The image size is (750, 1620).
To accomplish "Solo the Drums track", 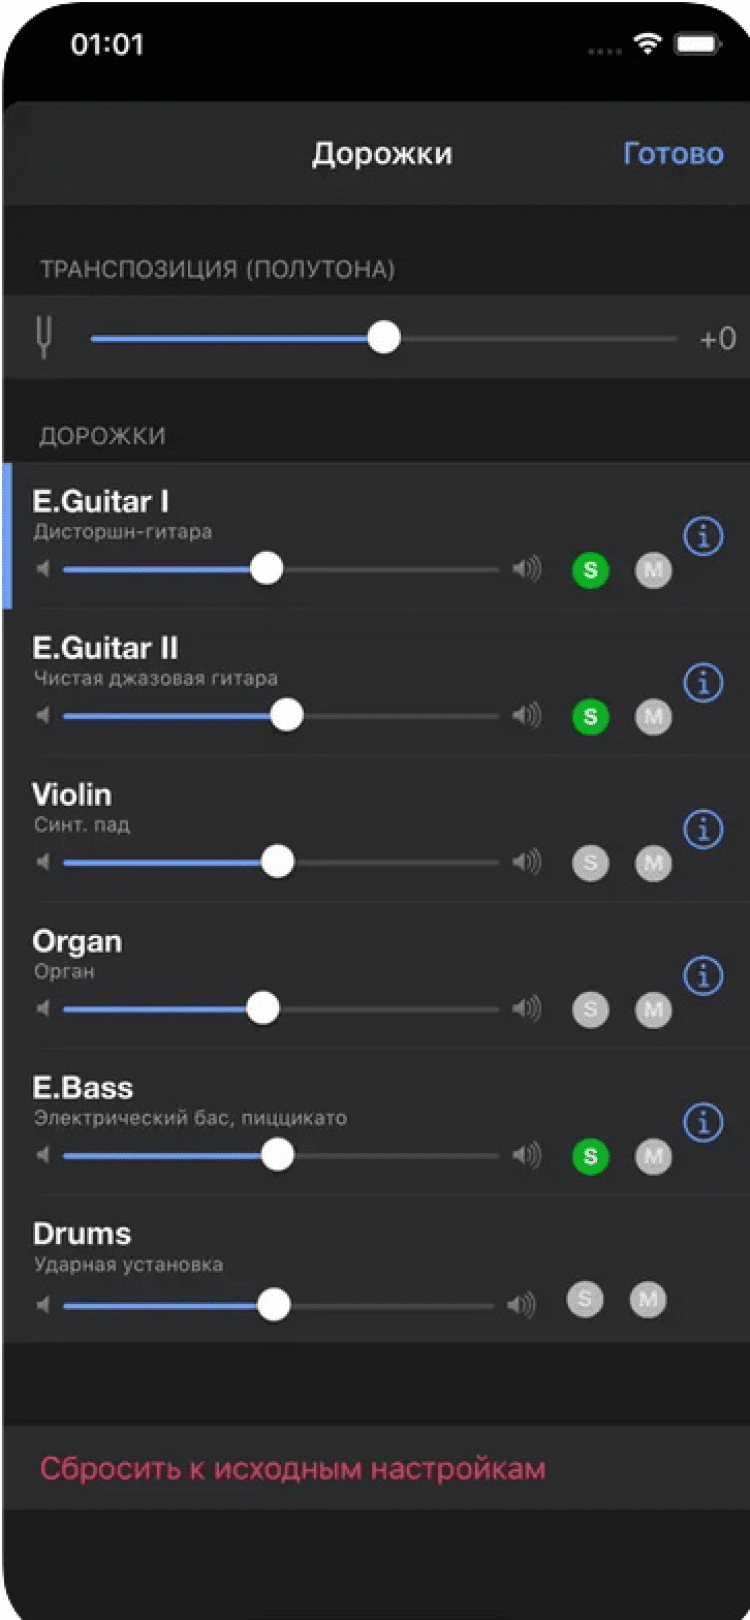I will (x=585, y=1300).
